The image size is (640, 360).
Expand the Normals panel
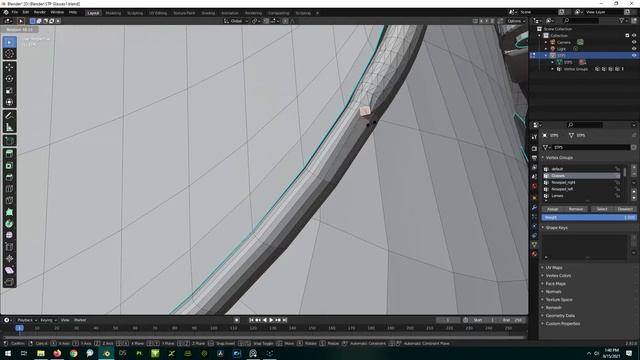[553, 291]
